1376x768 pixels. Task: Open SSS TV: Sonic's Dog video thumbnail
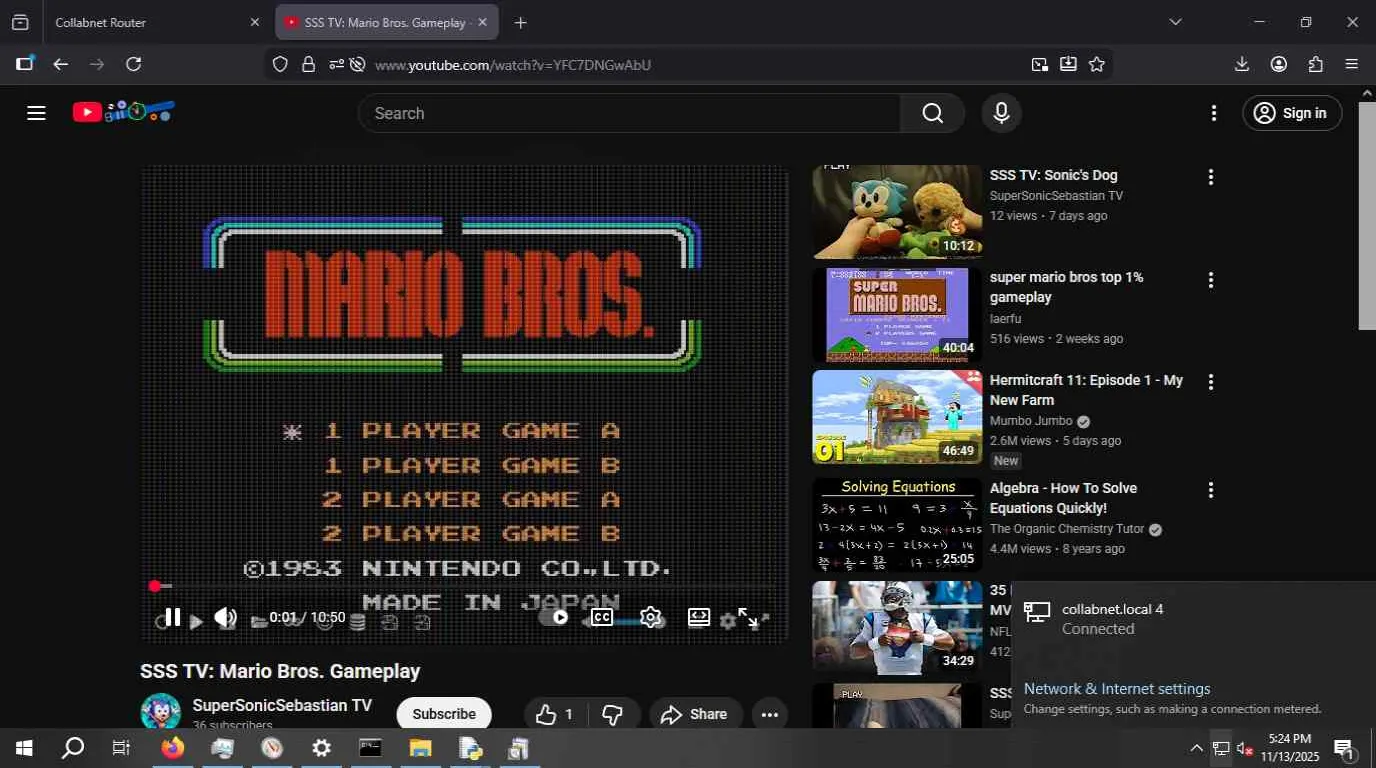(897, 212)
